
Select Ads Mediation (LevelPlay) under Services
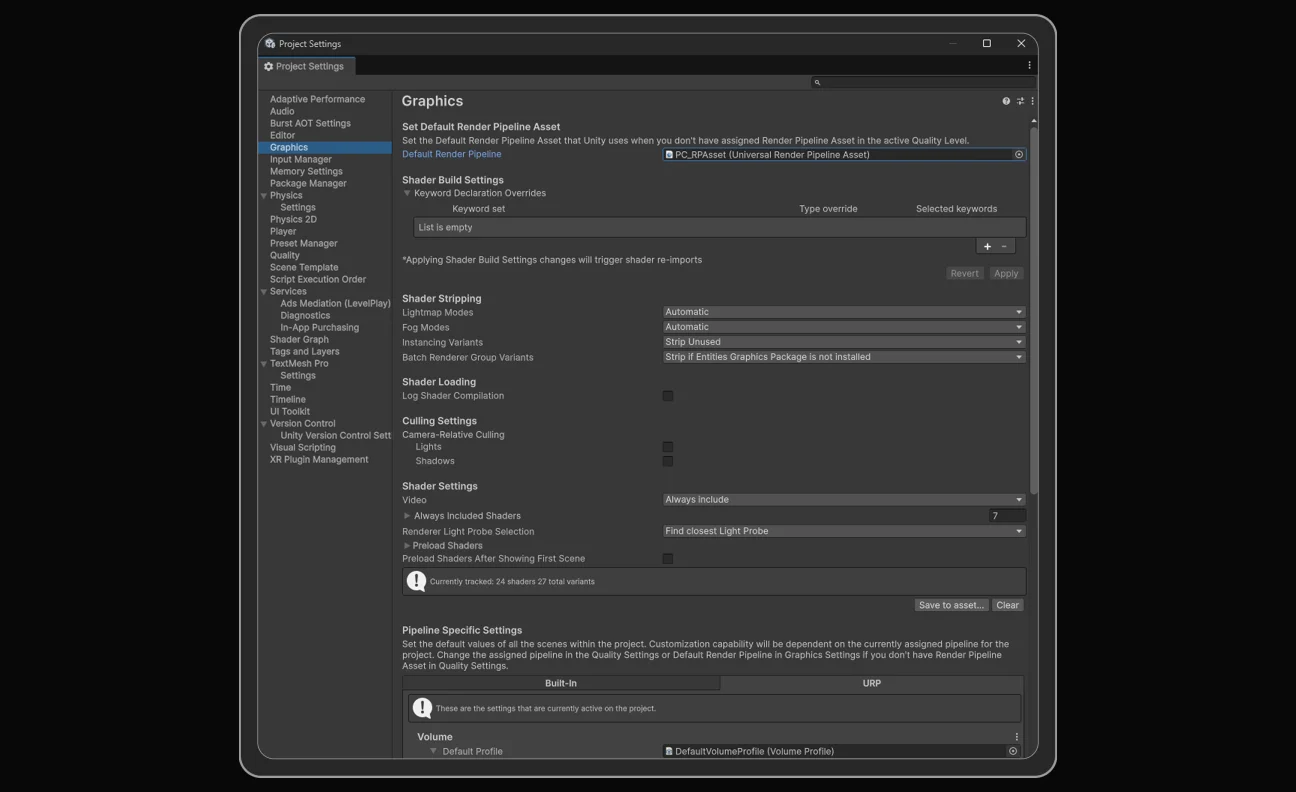335,303
